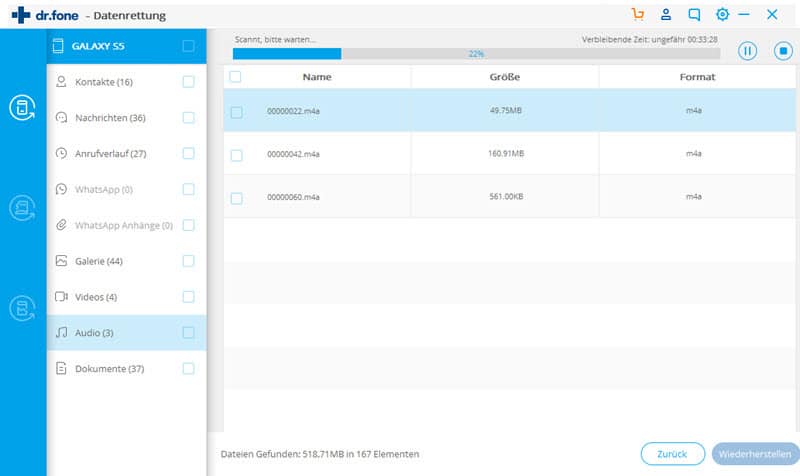Image resolution: width=800 pixels, height=476 pixels.
Task: Click the scan progress bar
Action: coord(475,54)
